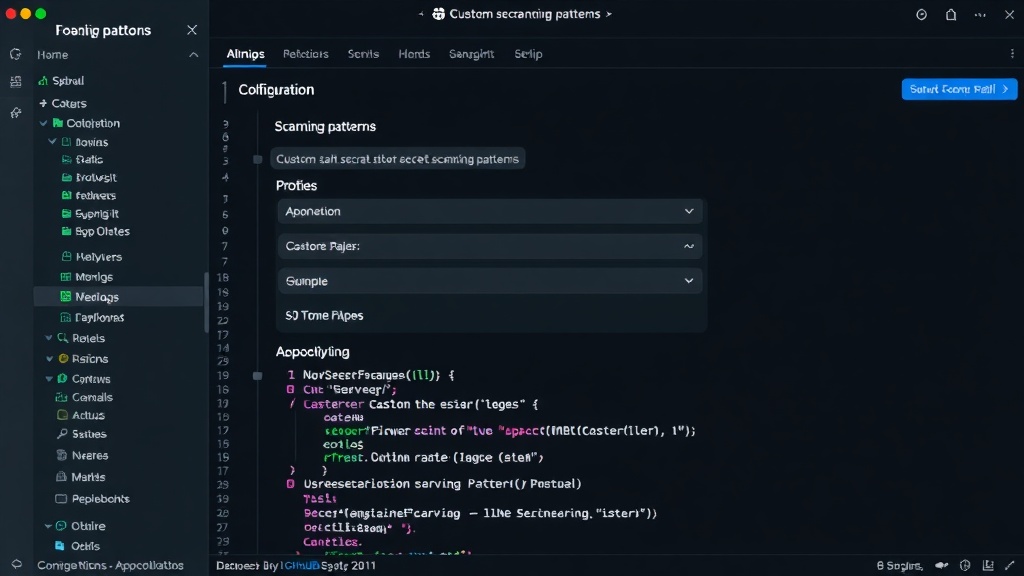Screen dimensions: 1024x576
Task: Open Sytrall in the sidebar
Action: click(68, 81)
